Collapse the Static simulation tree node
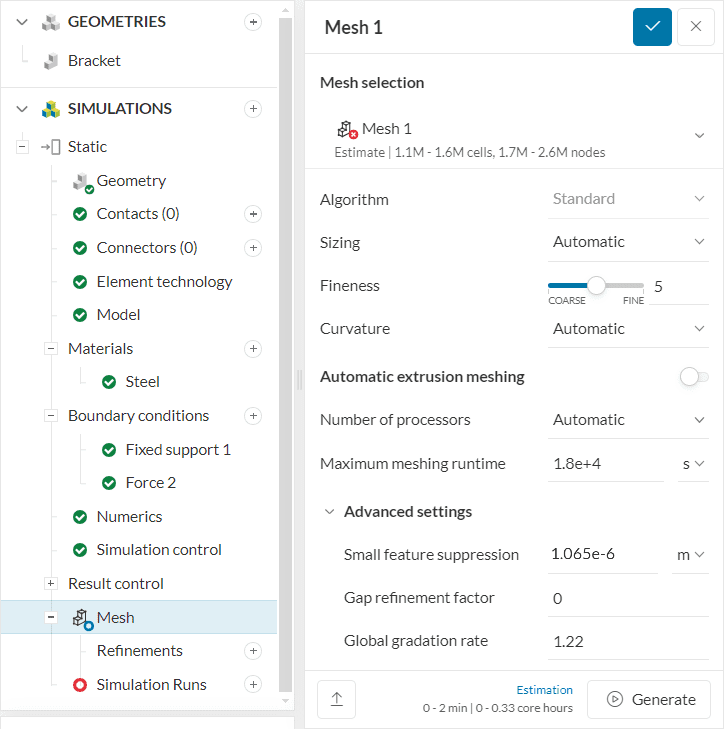The height and width of the screenshot is (729, 724). pyautogui.click(x=21, y=147)
